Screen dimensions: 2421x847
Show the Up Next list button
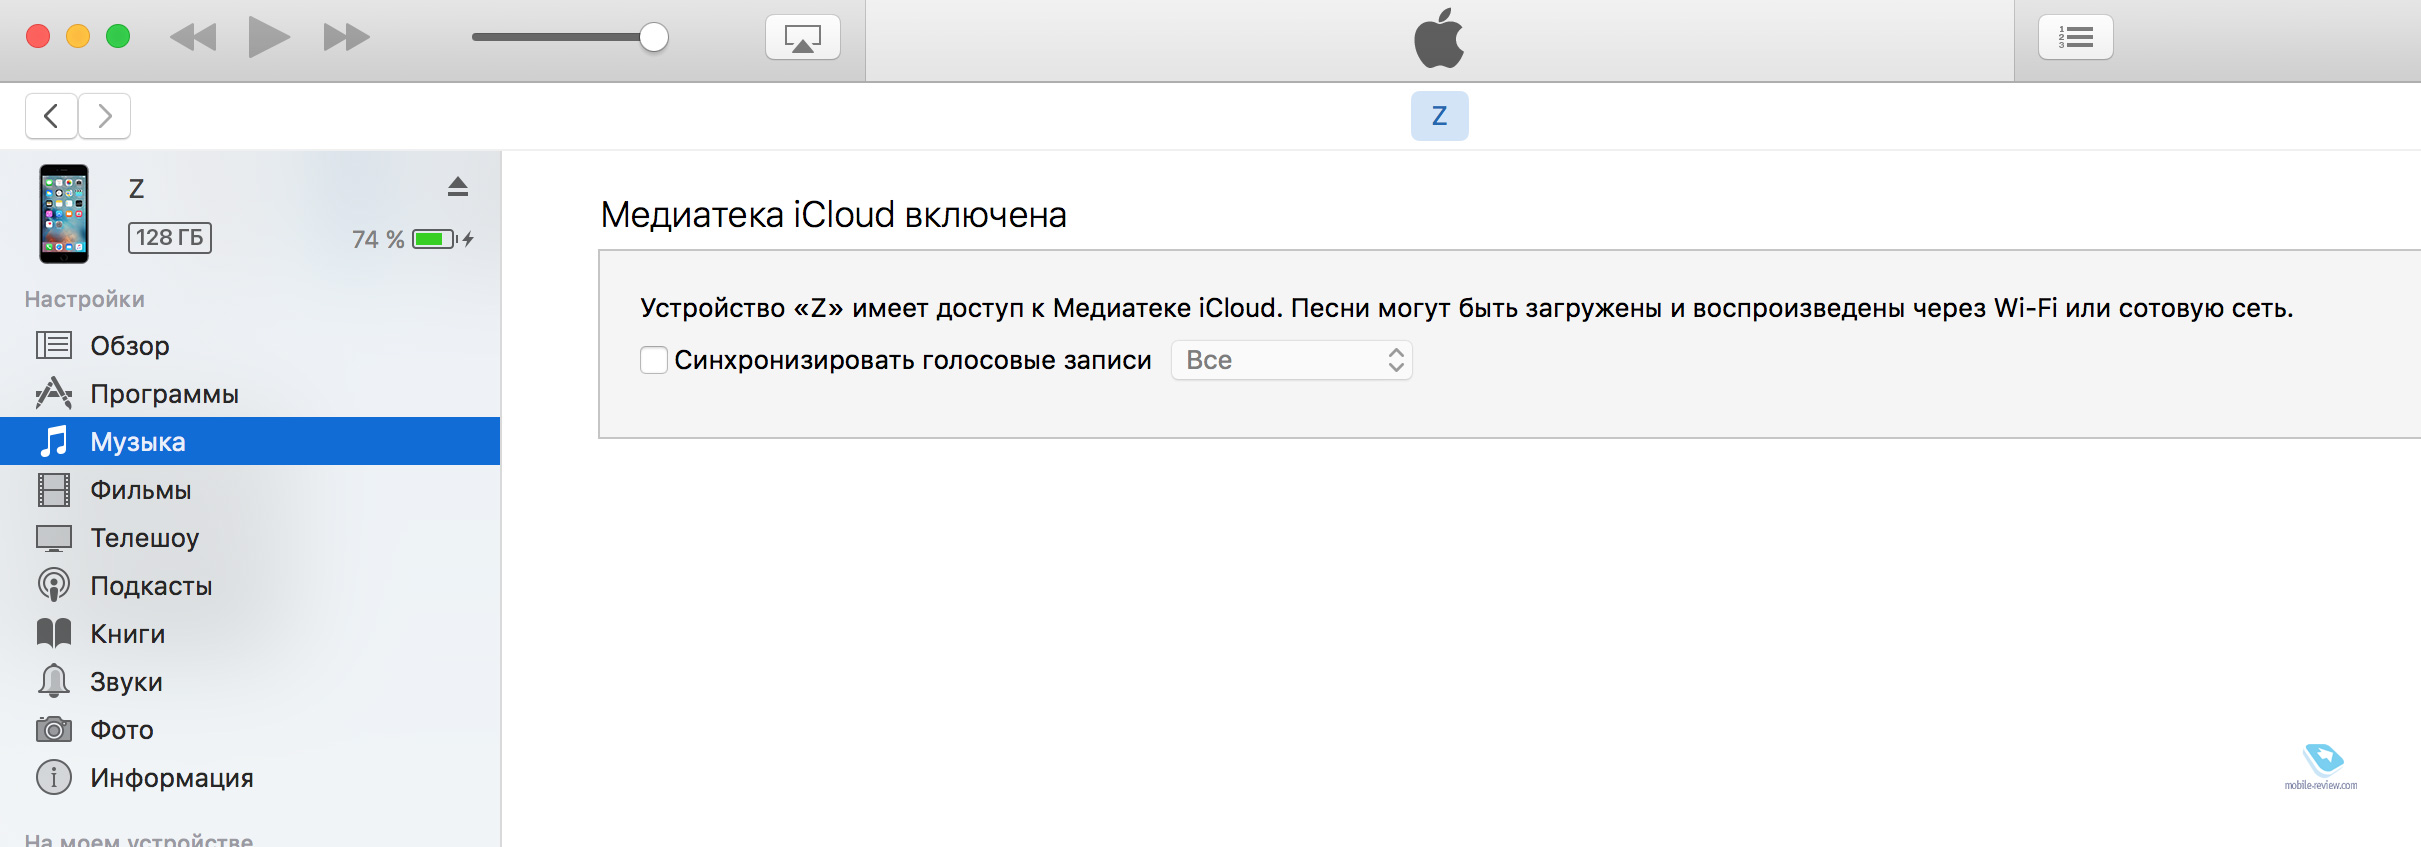[2076, 38]
